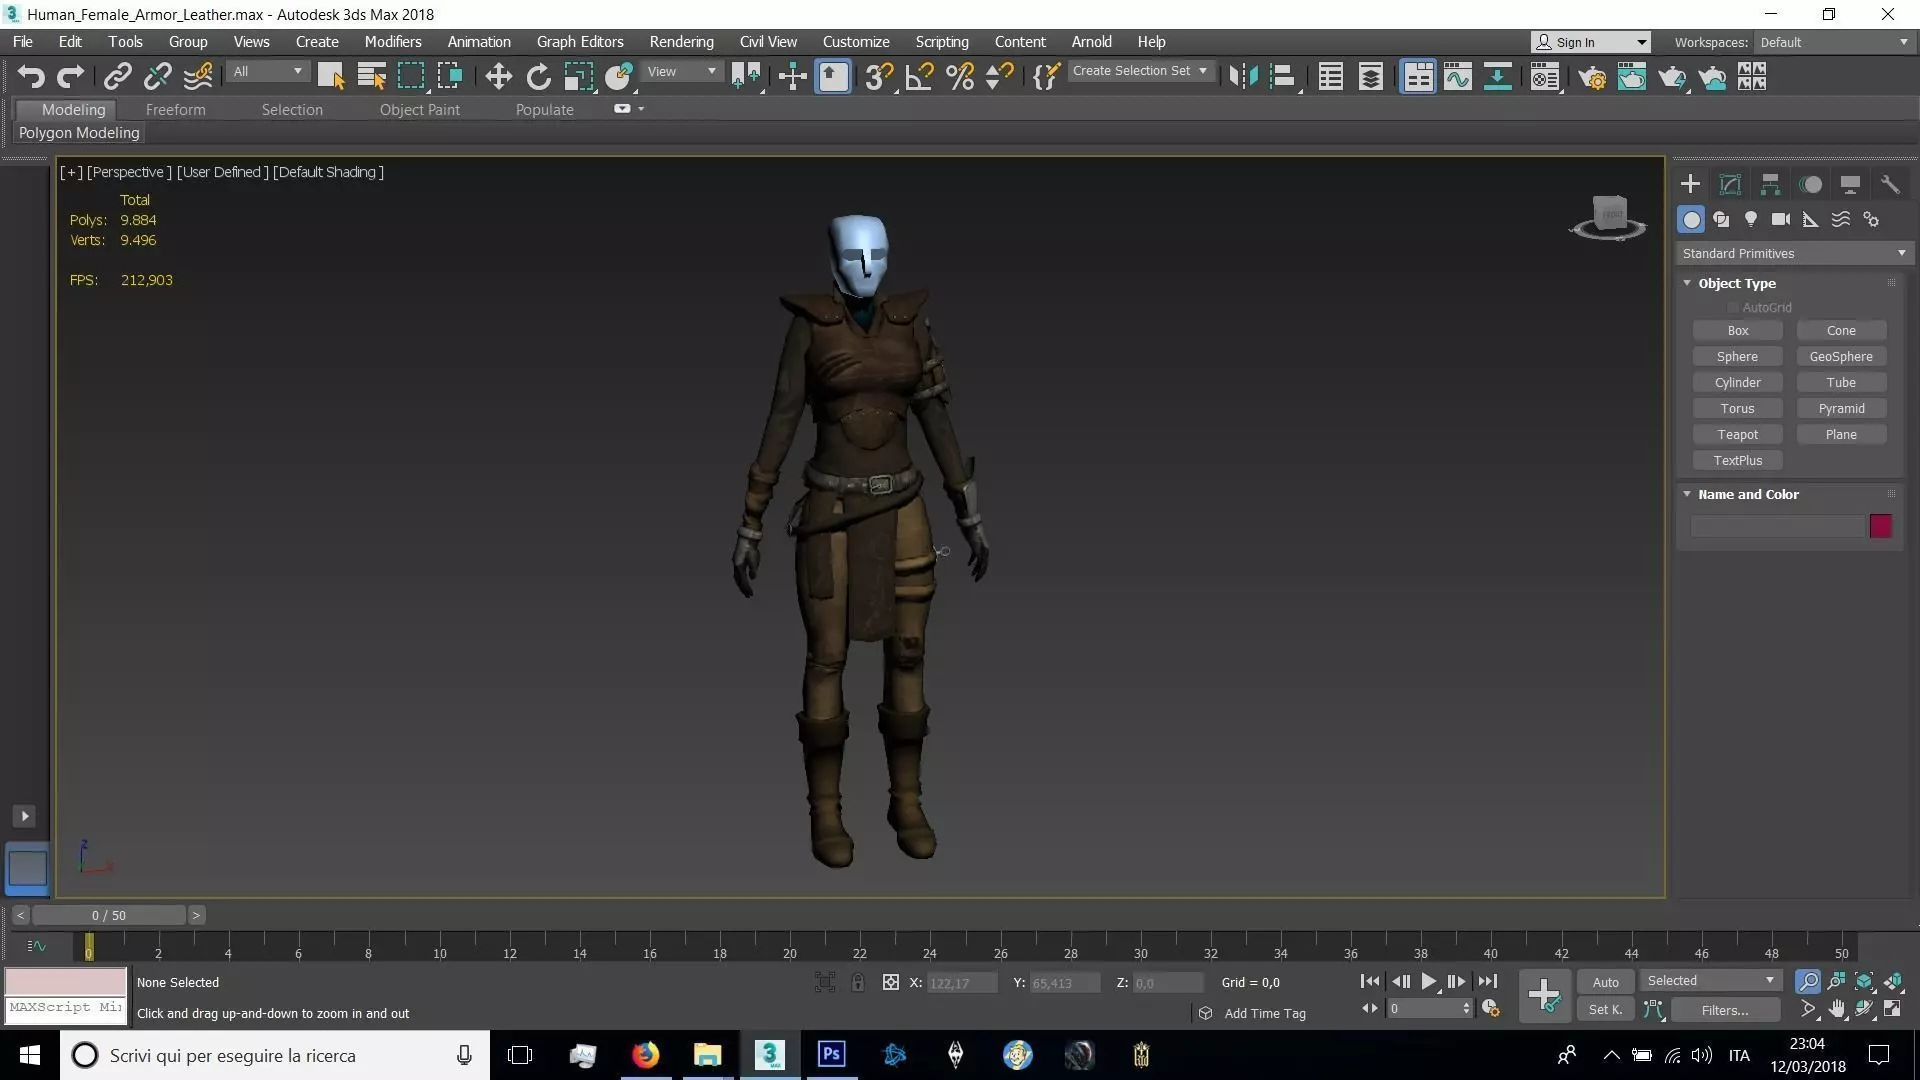Collapse the Object Type rollout
This screenshot has height=1080, width=1920.
(x=1687, y=283)
